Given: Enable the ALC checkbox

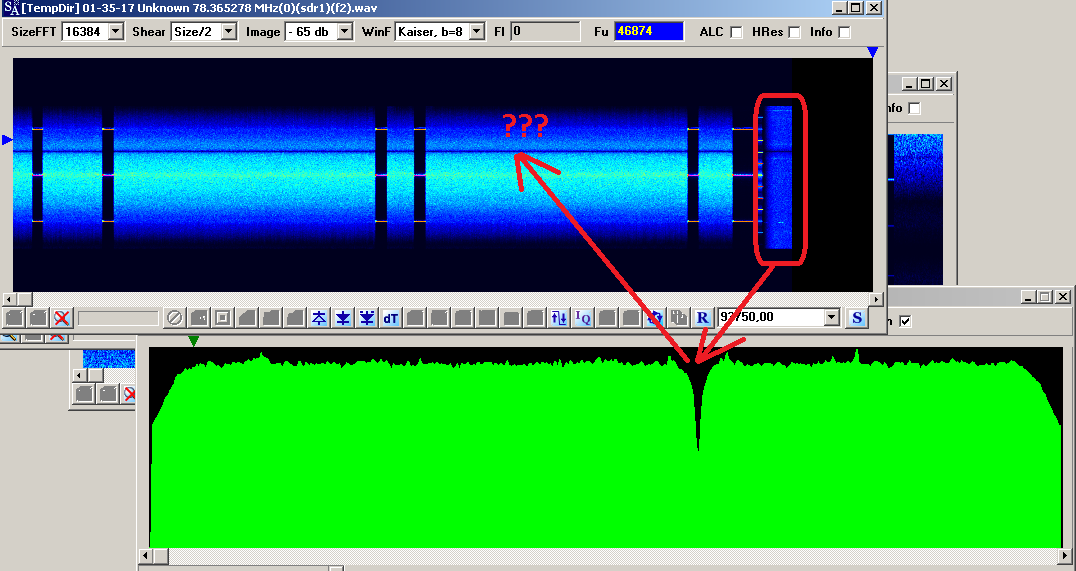Looking at the screenshot, I should pos(737,32).
